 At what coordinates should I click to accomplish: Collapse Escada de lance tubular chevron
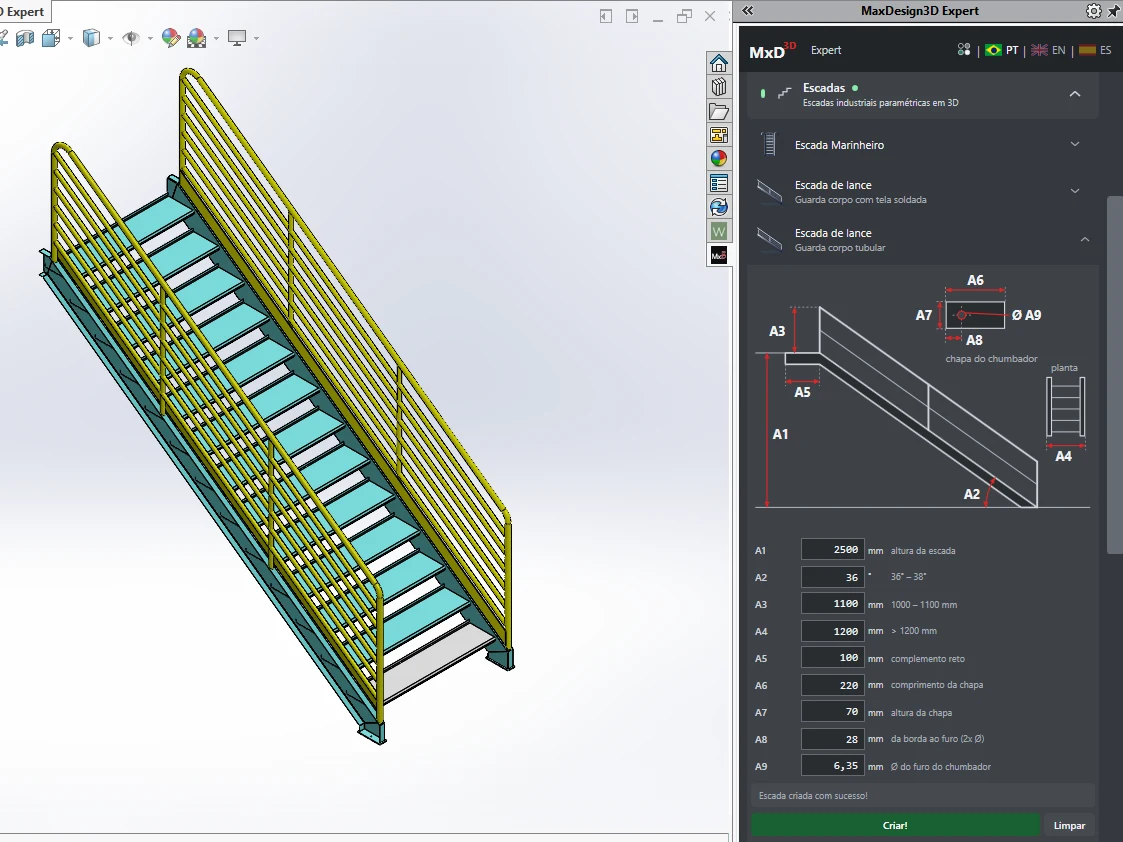pos(1084,239)
